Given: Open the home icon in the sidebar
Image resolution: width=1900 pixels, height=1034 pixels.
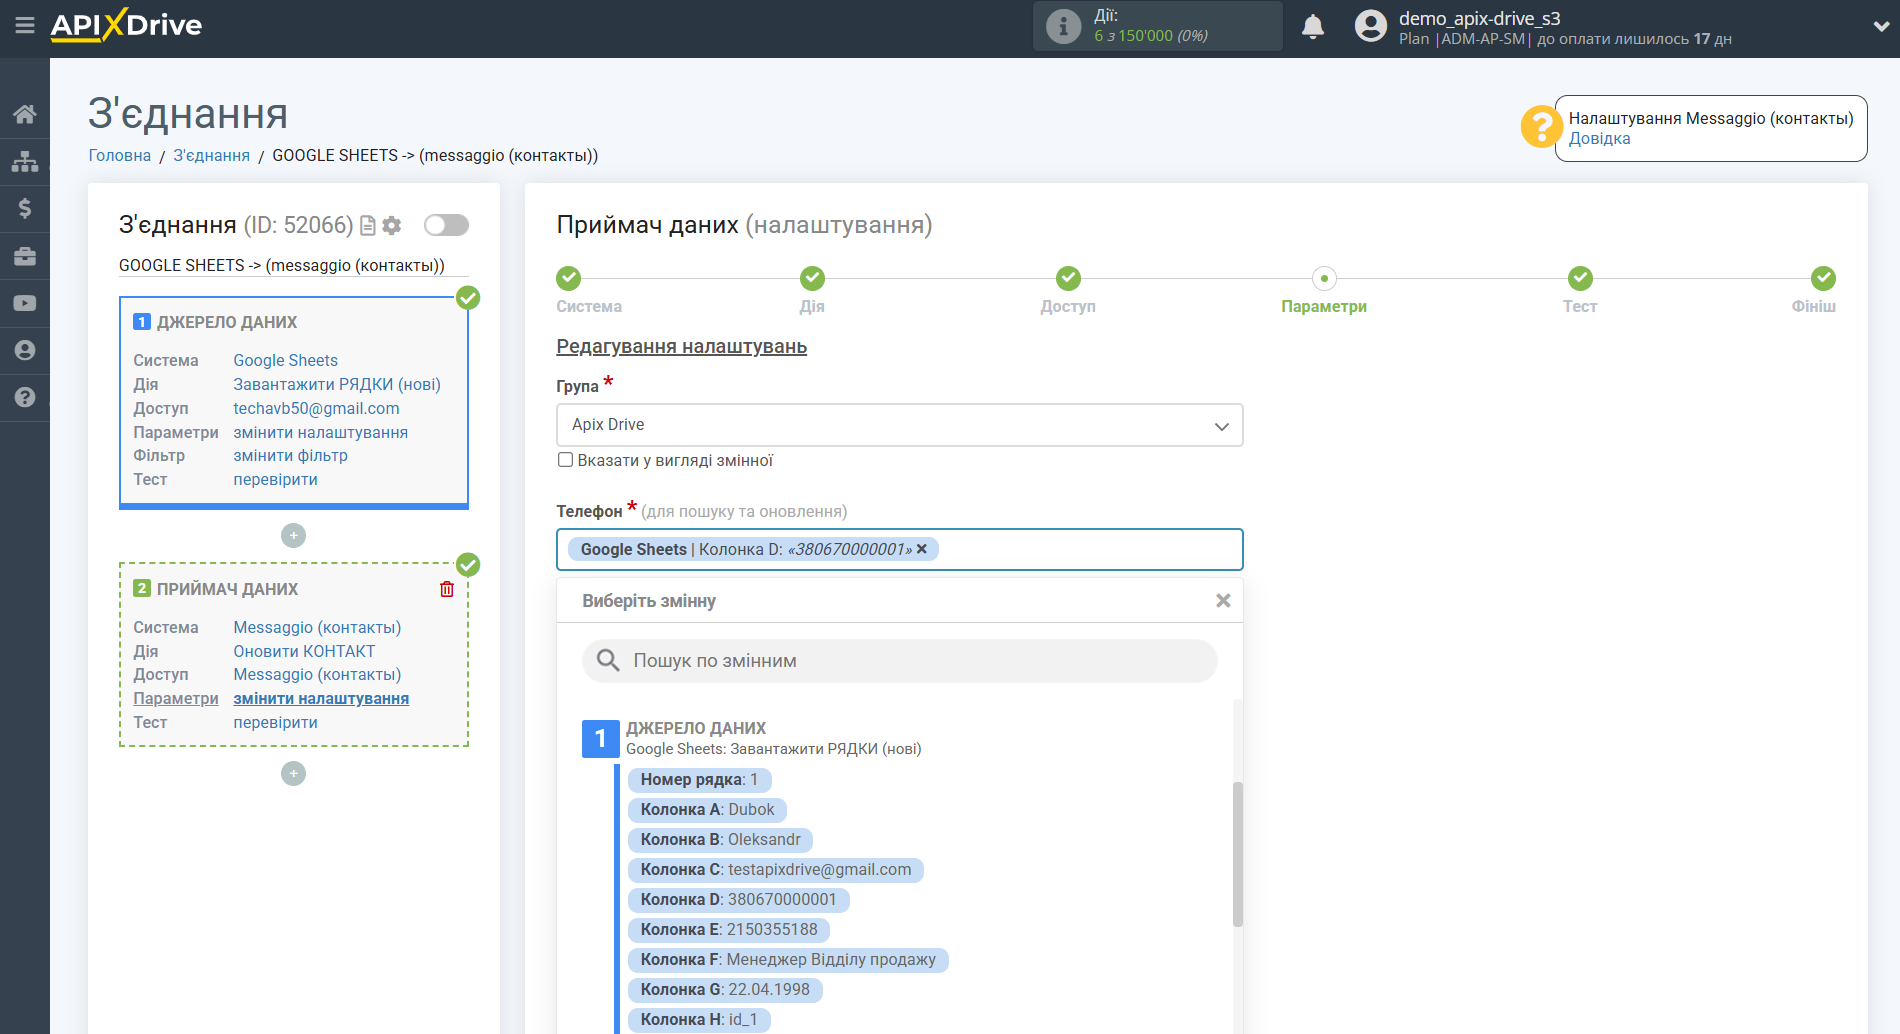Looking at the screenshot, I should coord(25,114).
